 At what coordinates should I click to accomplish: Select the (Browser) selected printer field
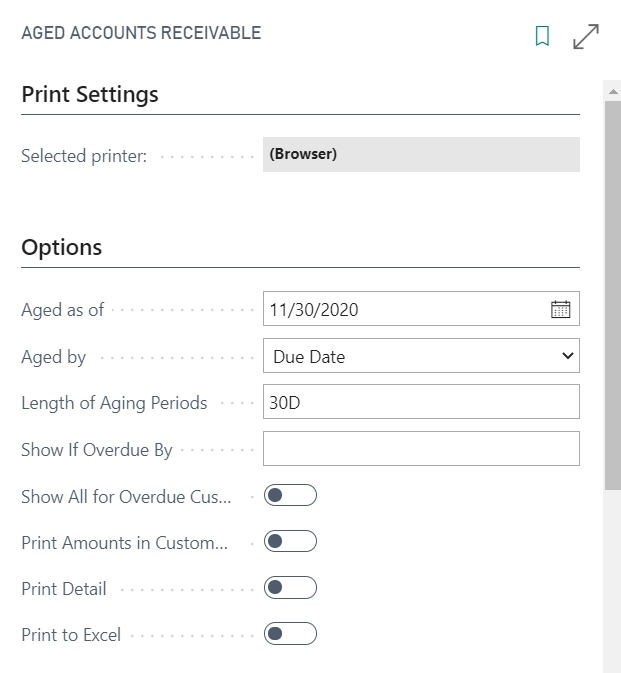pos(421,155)
